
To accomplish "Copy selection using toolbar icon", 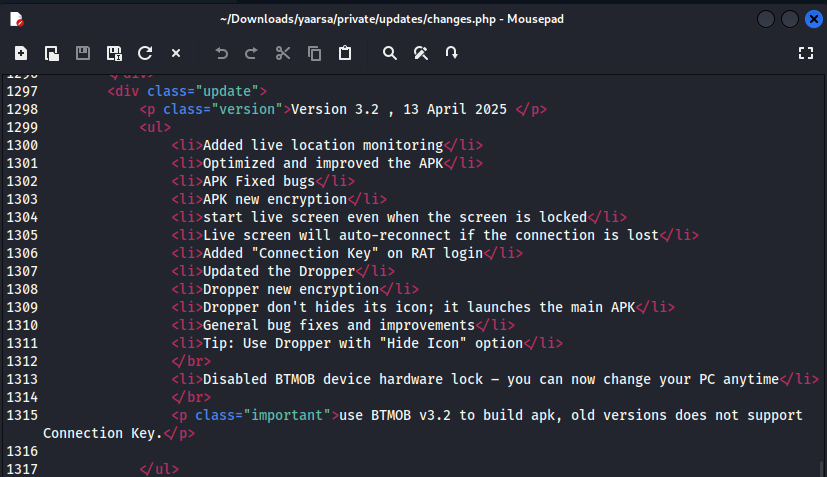I will pos(314,53).
